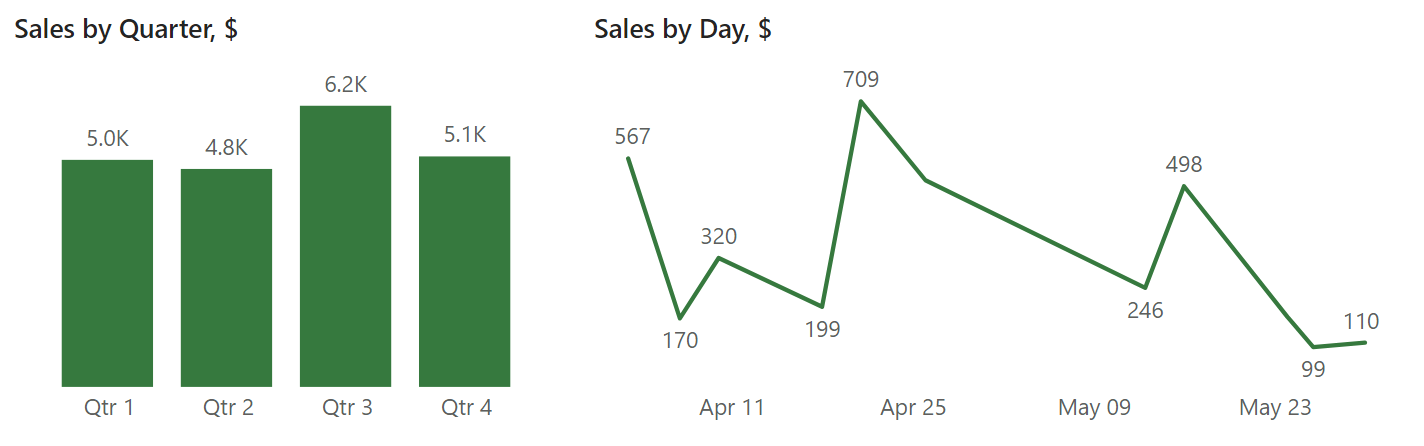This screenshot has width=1424, height=446.
Task: Click the 498 data label
Action: (1184, 165)
